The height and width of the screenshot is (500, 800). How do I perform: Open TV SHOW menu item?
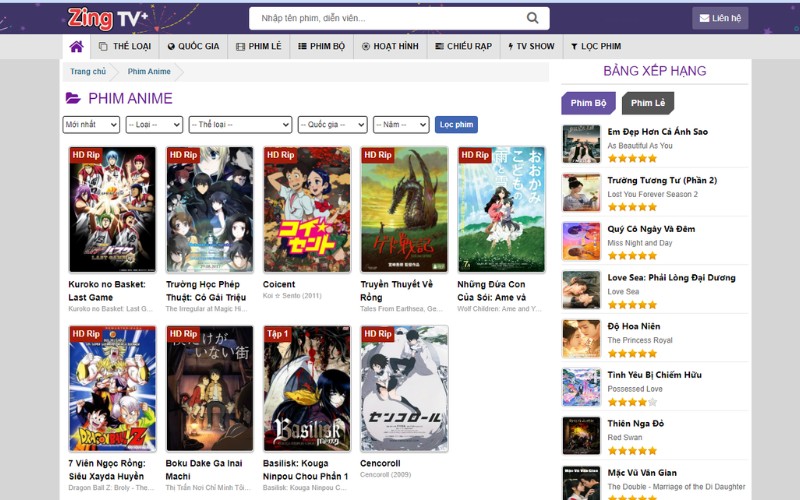pyautogui.click(x=532, y=46)
